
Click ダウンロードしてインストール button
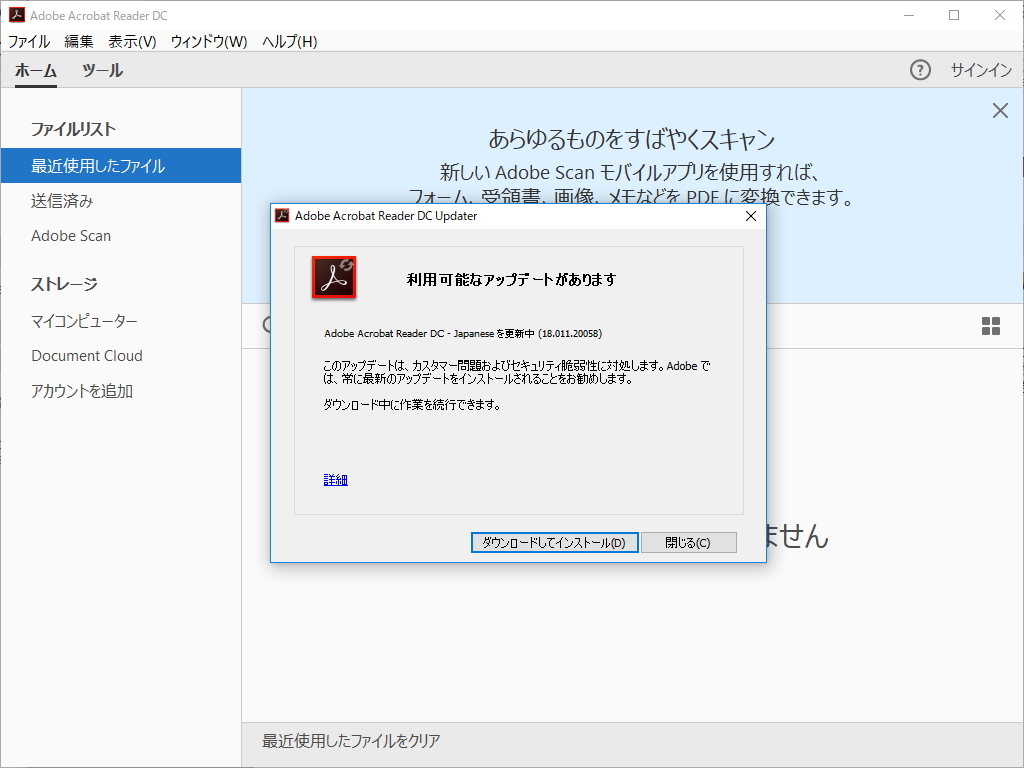coord(554,542)
